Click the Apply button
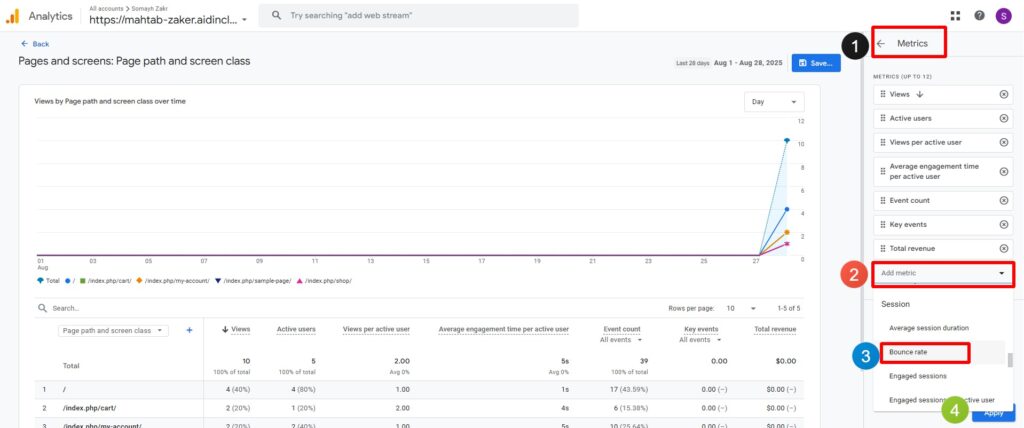Image resolution: width=1024 pixels, height=428 pixels. [993, 413]
